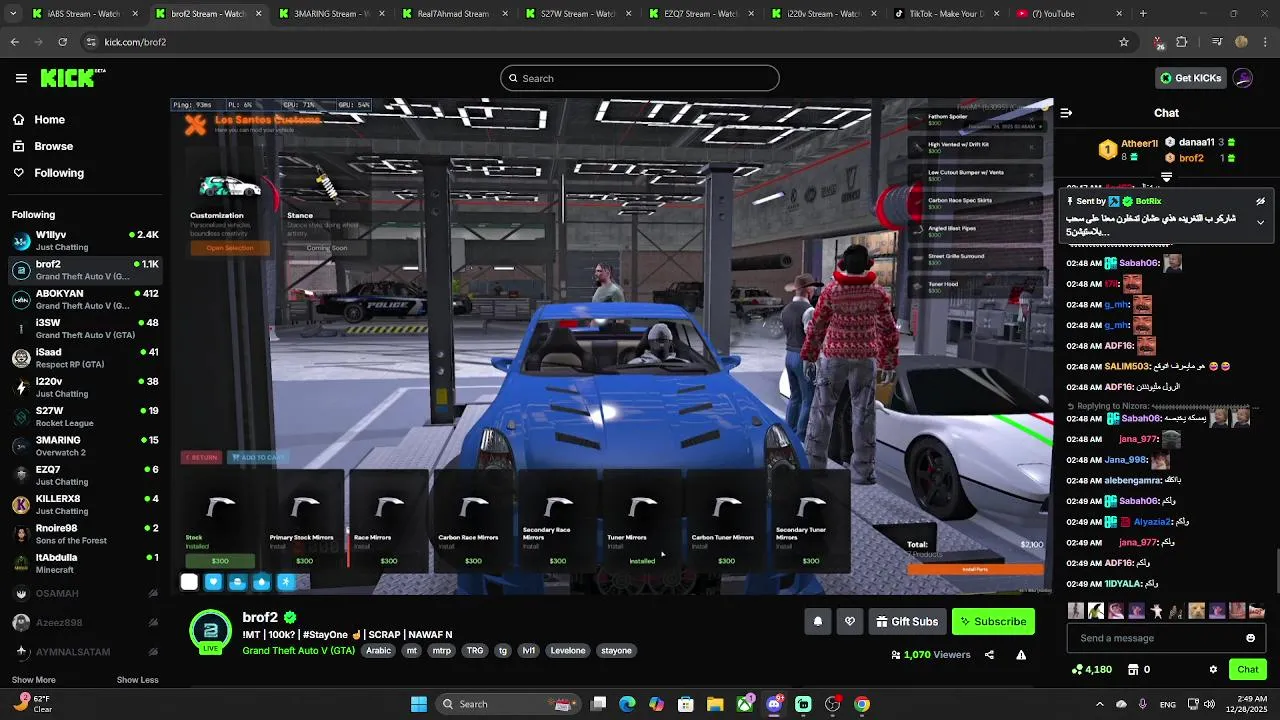Click Show Less in following list
1280x720 pixels.
click(138, 680)
